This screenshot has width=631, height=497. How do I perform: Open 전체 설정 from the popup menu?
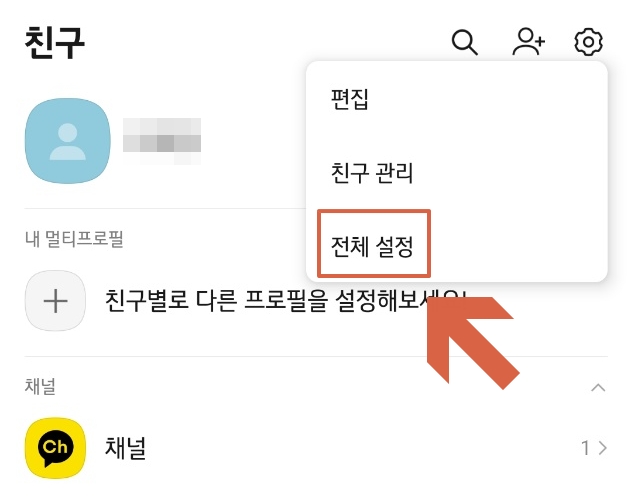(x=372, y=246)
